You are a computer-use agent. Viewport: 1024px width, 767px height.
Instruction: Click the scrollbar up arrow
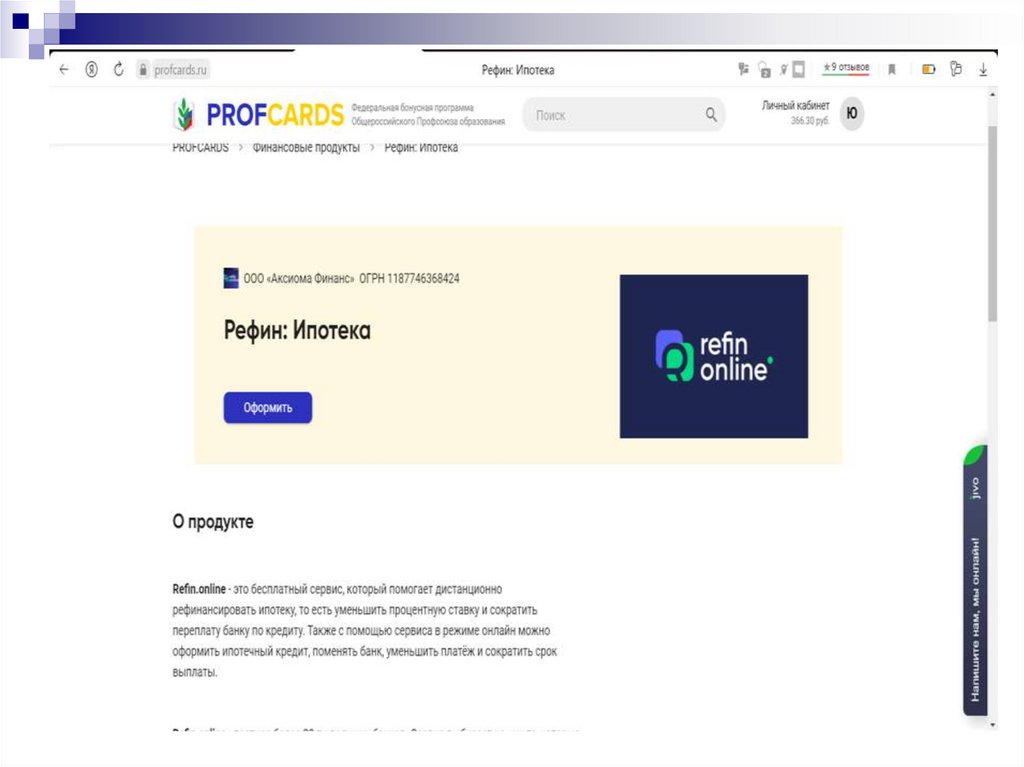(x=993, y=95)
